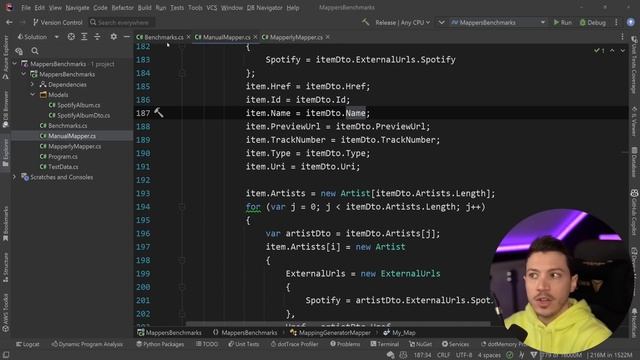Close the Benchmarks.cs tab
Image resolution: width=640 pixels, height=360 pixels.
(188, 37)
